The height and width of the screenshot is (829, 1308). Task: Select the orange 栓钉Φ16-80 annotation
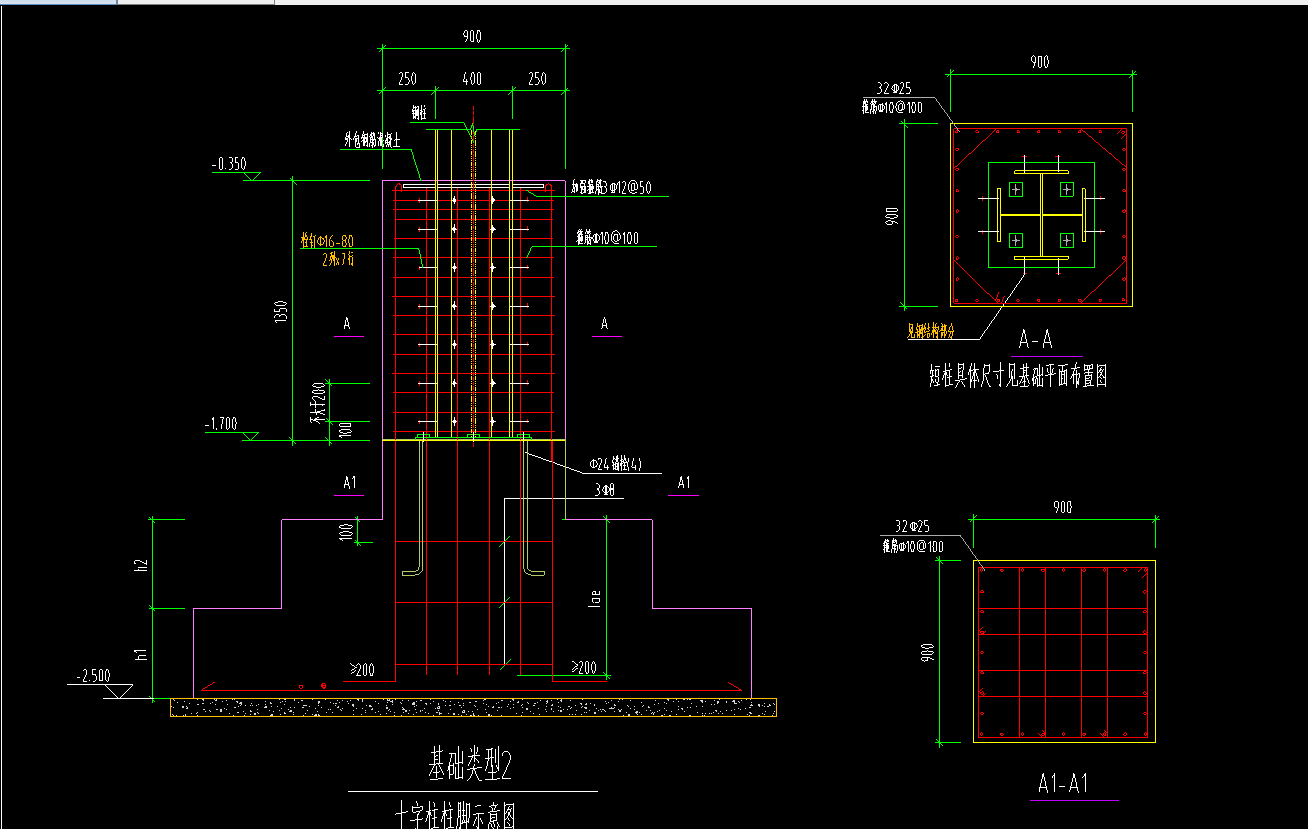click(327, 241)
